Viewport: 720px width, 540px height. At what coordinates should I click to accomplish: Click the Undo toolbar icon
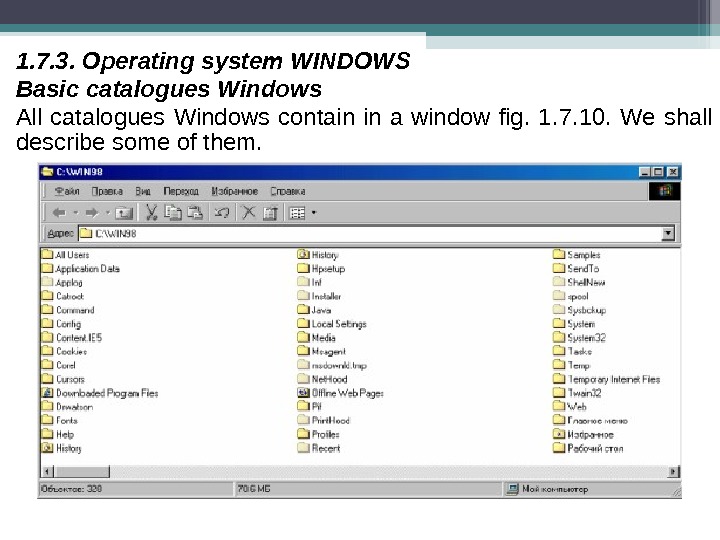(222, 212)
